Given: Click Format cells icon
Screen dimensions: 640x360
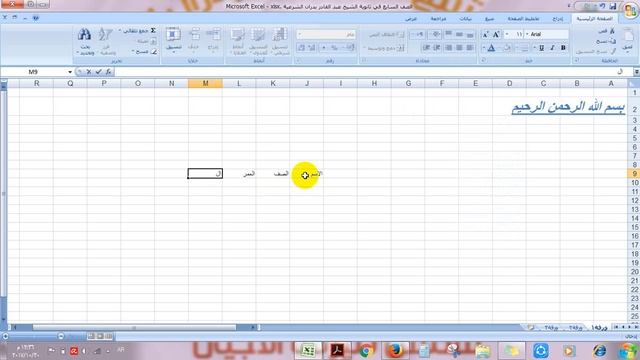Looking at the screenshot, I should coord(173,34).
